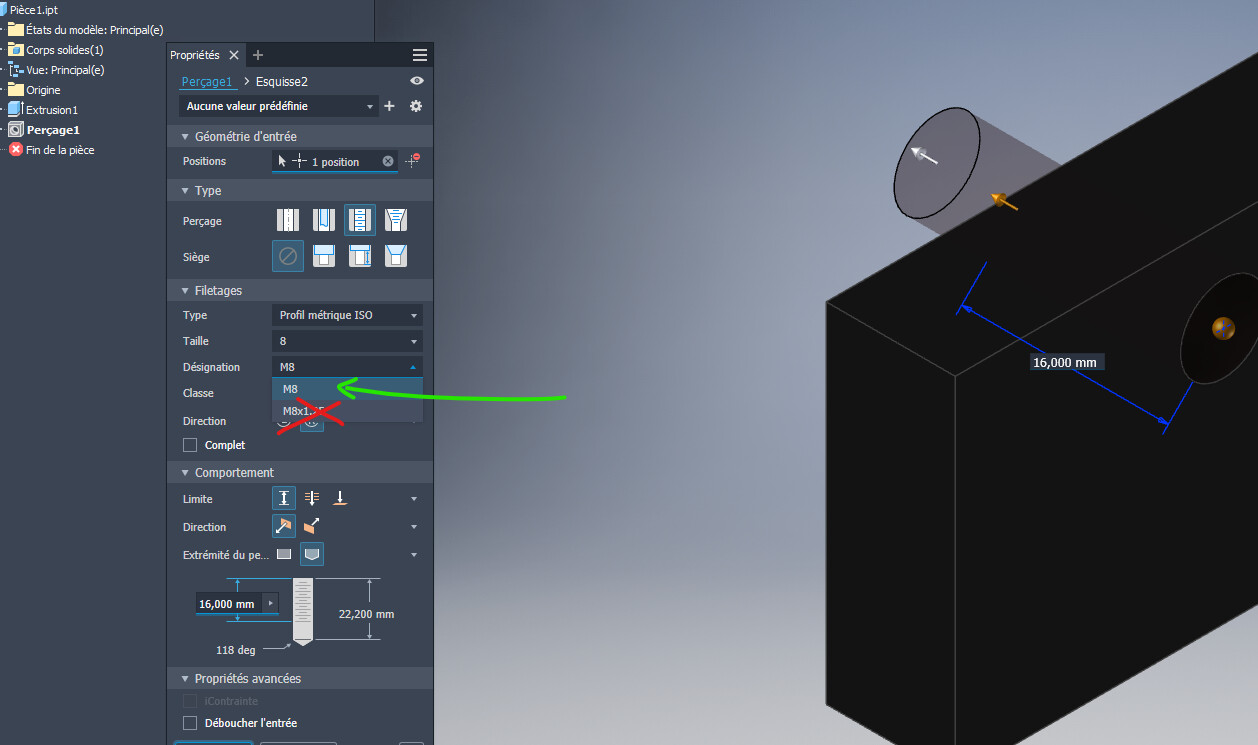
Task: Close the Propriétés tab
Action: point(234,55)
